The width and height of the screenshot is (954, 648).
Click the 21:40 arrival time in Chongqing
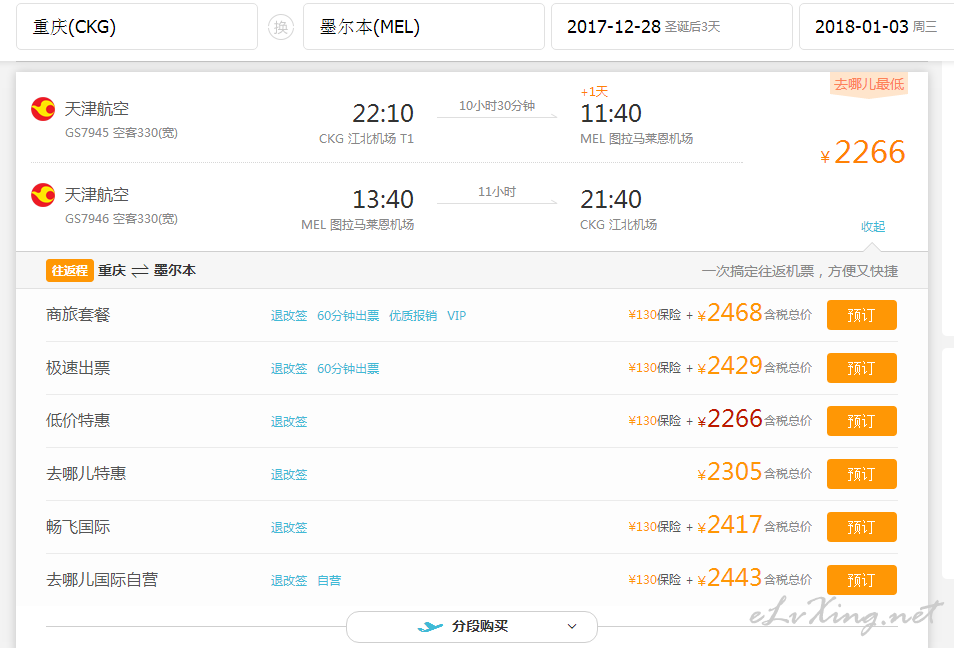pyautogui.click(x=611, y=200)
